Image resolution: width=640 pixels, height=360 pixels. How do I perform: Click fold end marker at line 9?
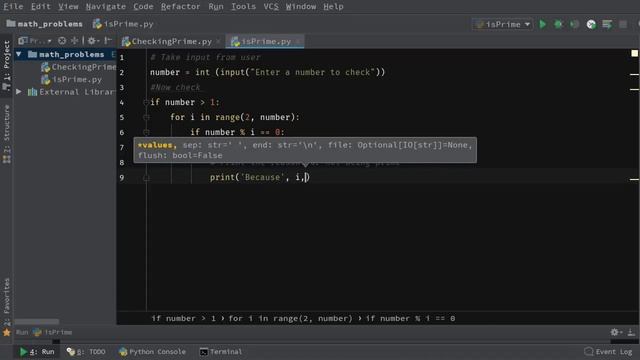tap(146, 178)
